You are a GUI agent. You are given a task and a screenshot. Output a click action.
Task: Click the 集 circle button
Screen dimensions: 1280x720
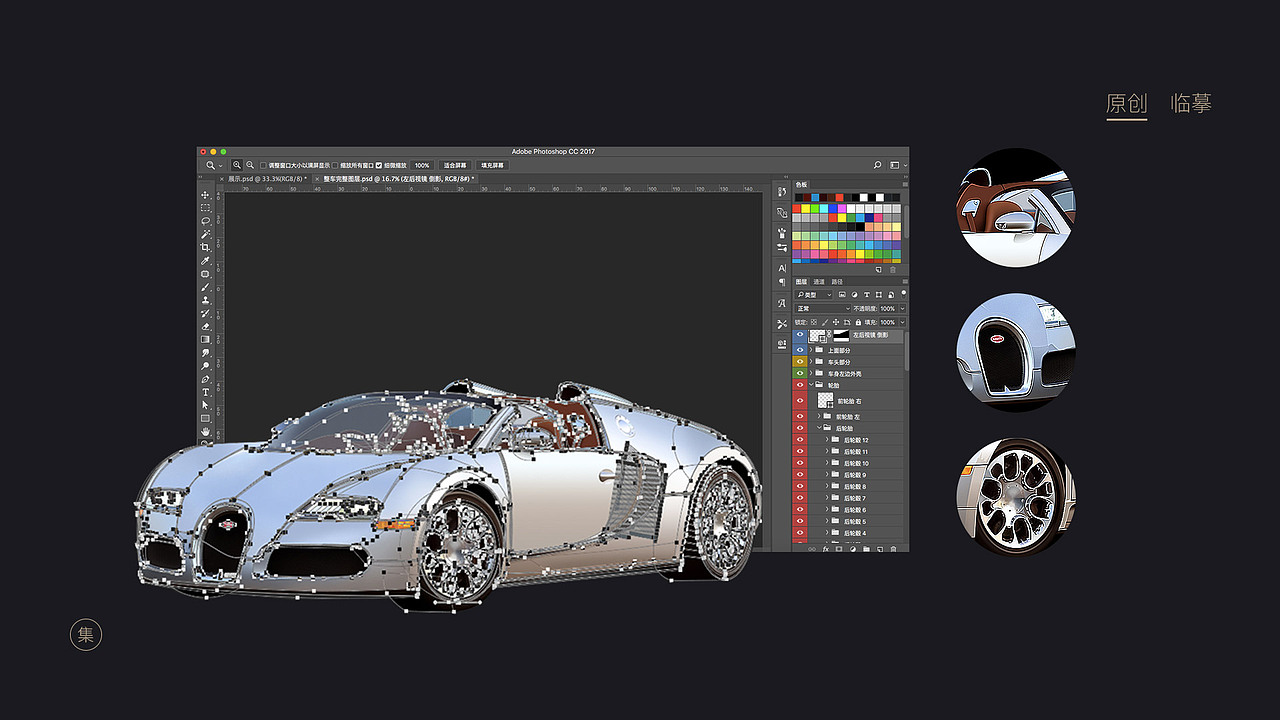coord(86,635)
